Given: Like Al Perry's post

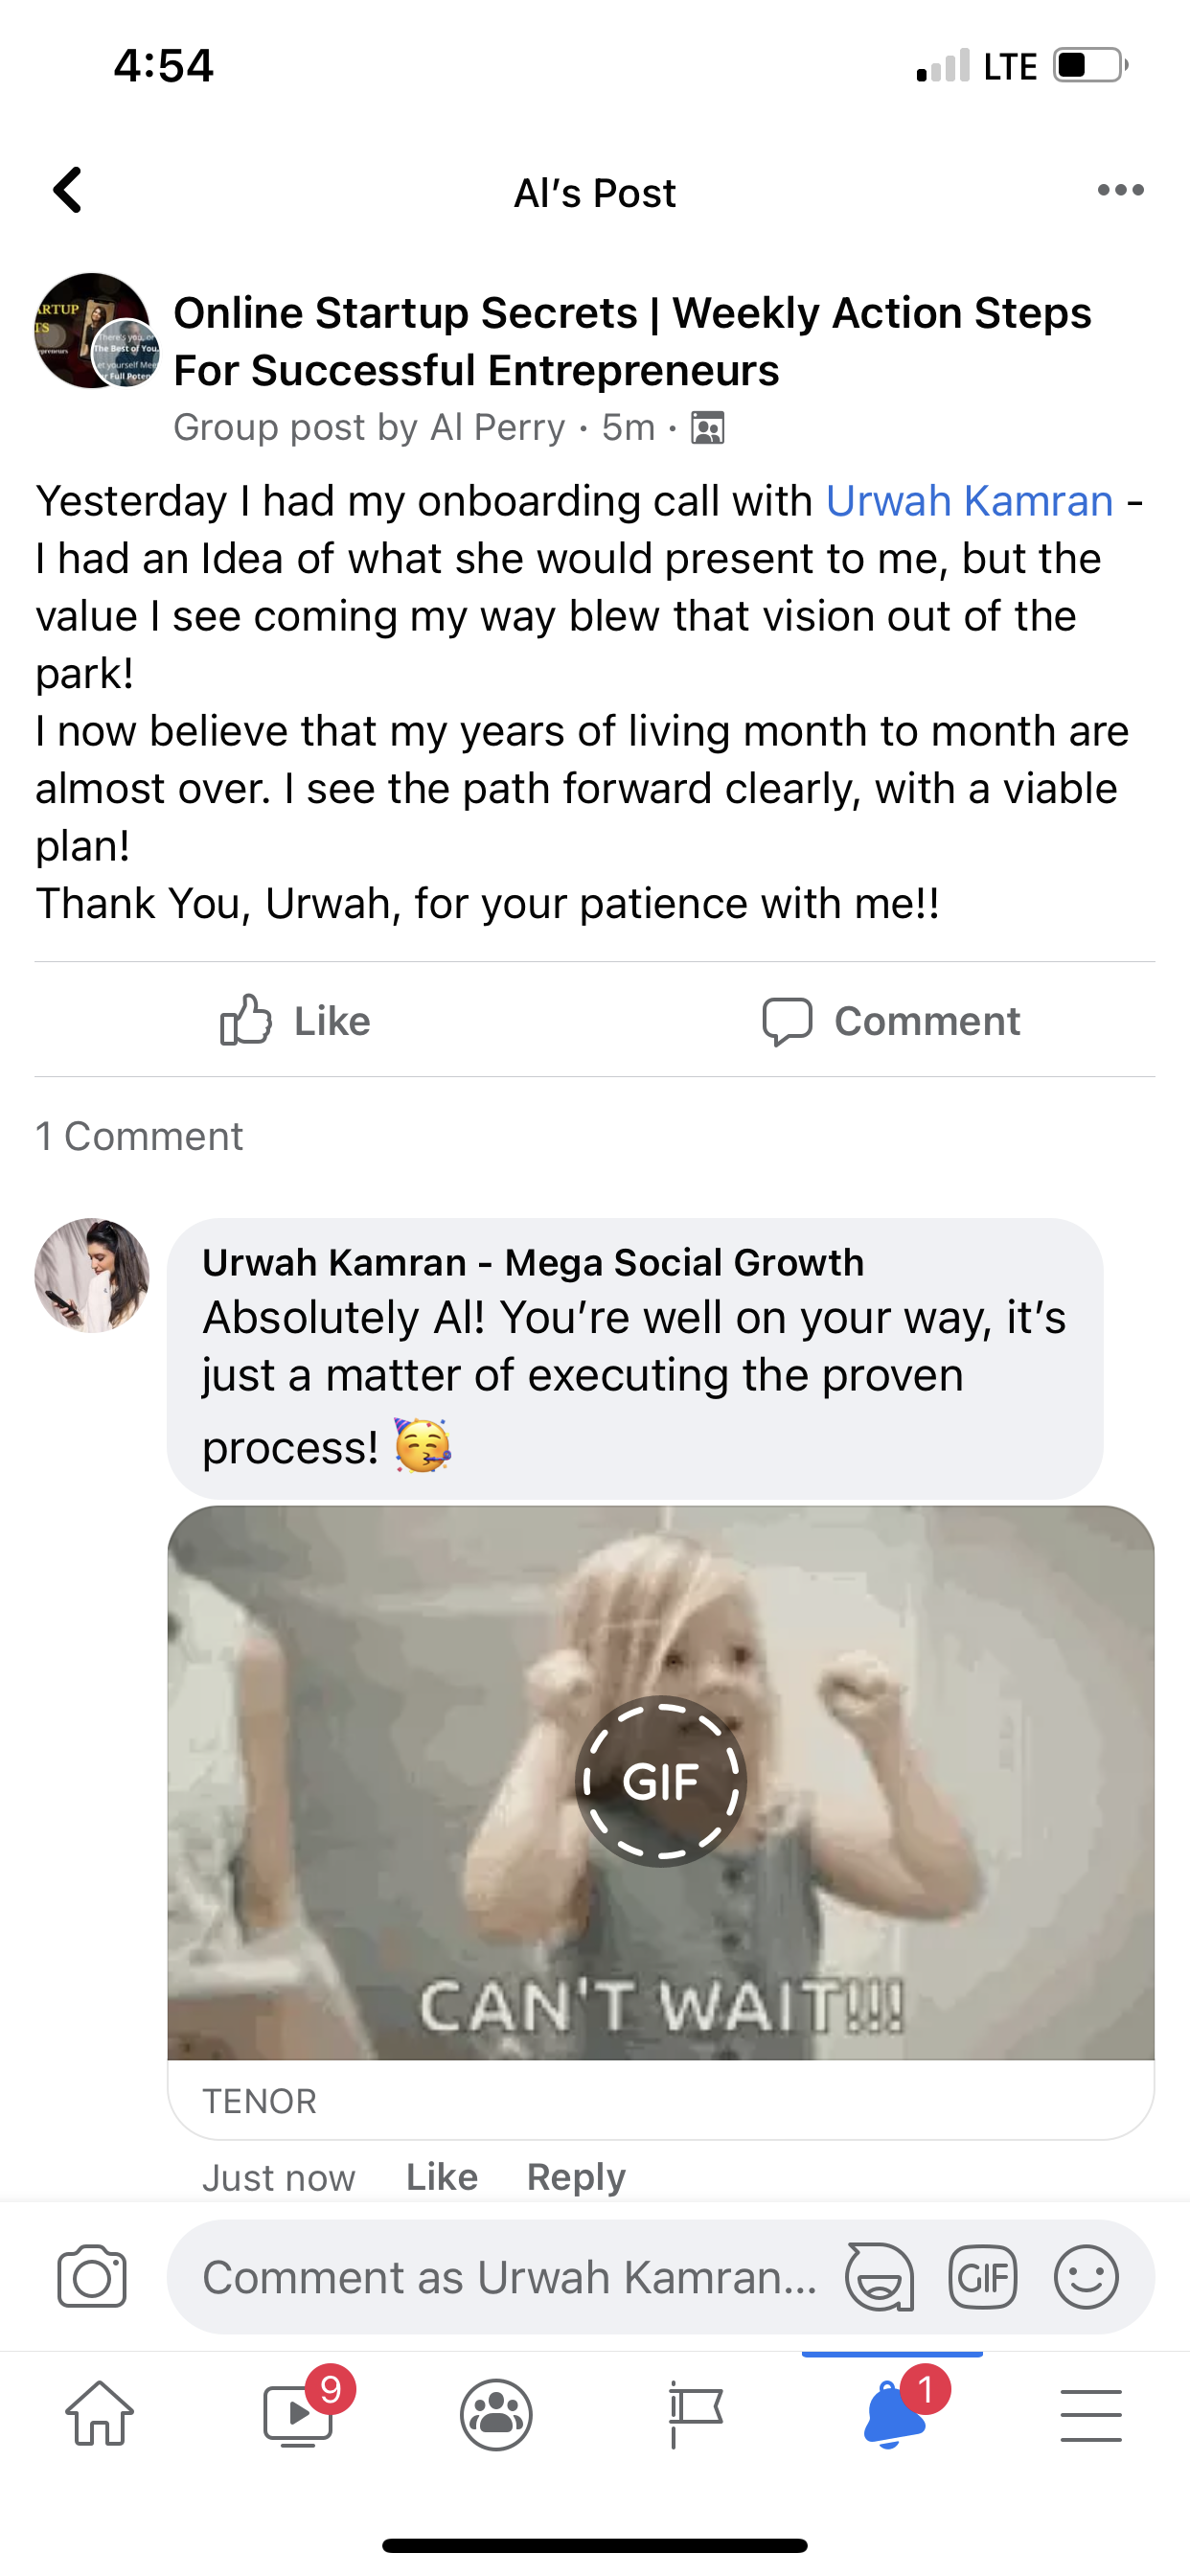Looking at the screenshot, I should [x=295, y=1021].
